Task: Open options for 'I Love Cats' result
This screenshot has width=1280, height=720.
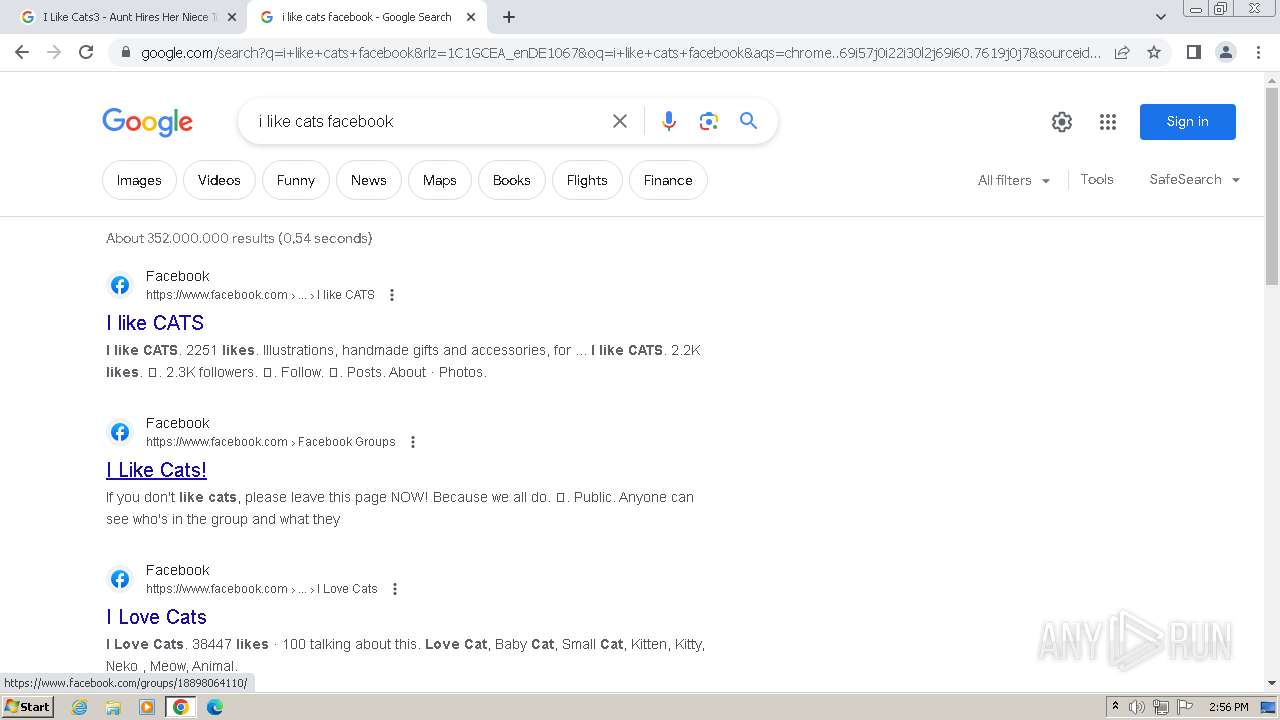Action: pos(395,589)
